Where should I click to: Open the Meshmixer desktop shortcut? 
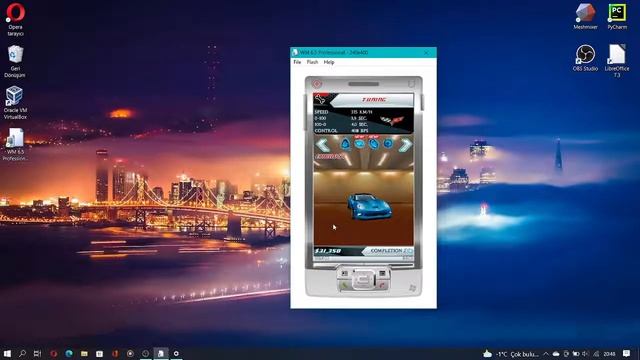585,16
